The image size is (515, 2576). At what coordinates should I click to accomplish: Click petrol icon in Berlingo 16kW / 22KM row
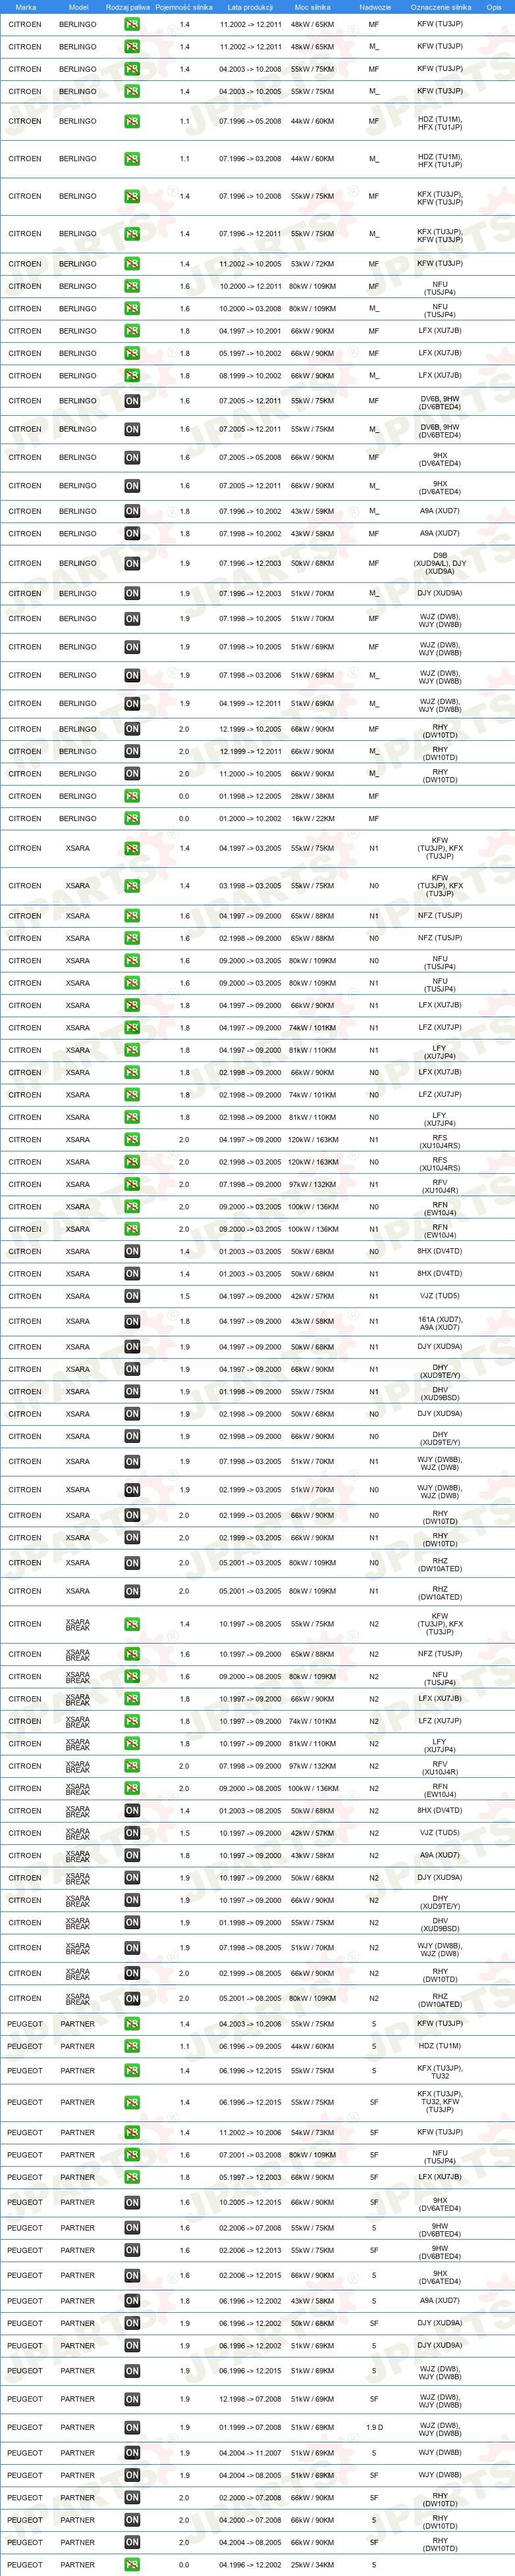tap(132, 819)
